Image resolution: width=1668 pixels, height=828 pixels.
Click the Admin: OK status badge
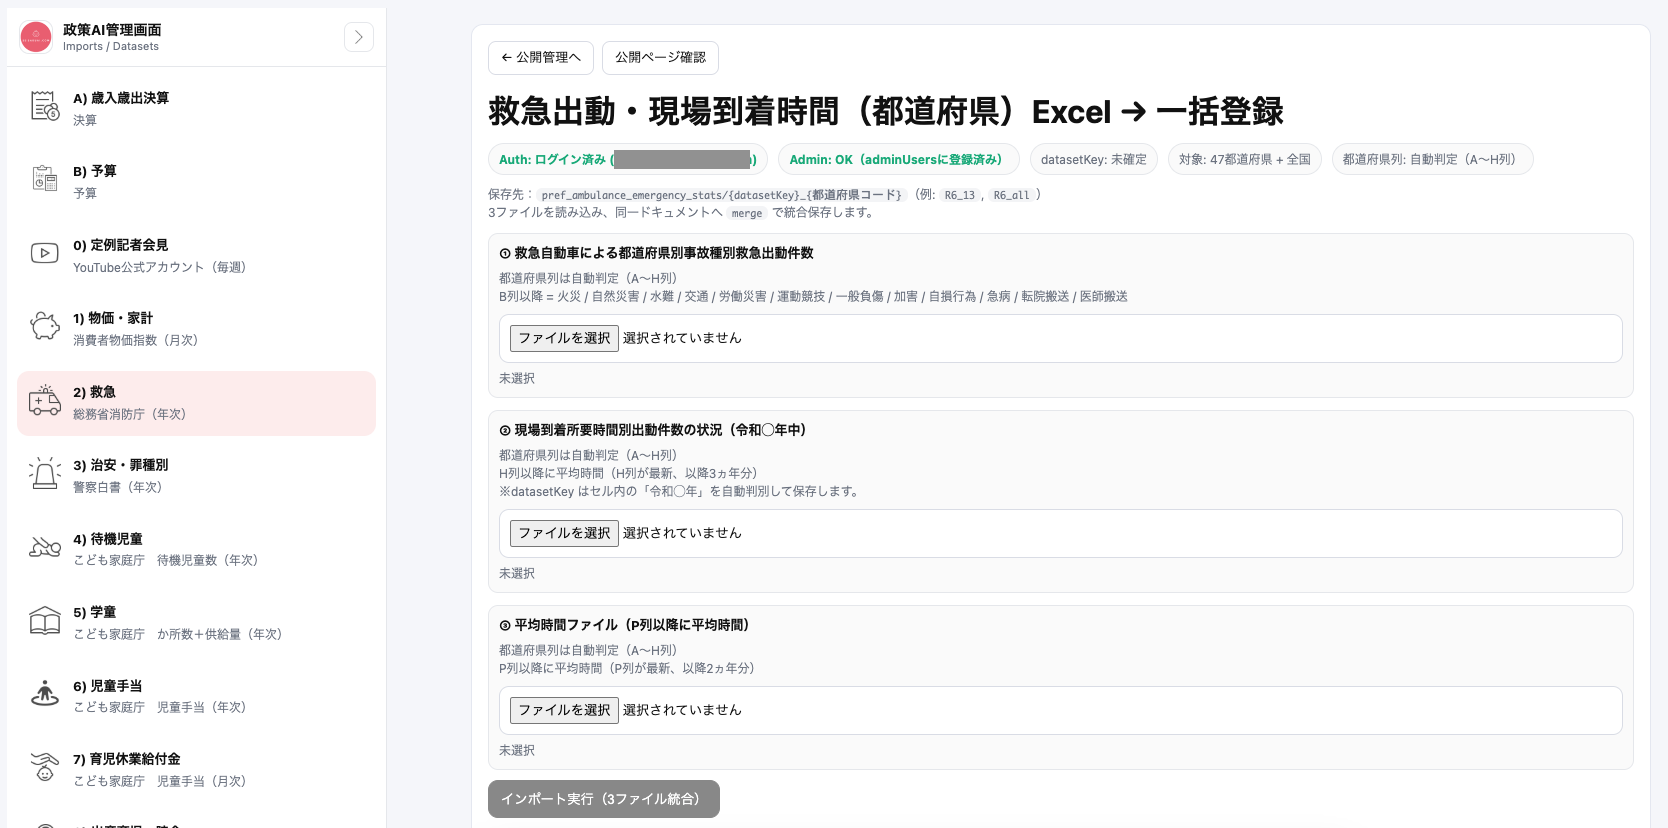(x=898, y=159)
